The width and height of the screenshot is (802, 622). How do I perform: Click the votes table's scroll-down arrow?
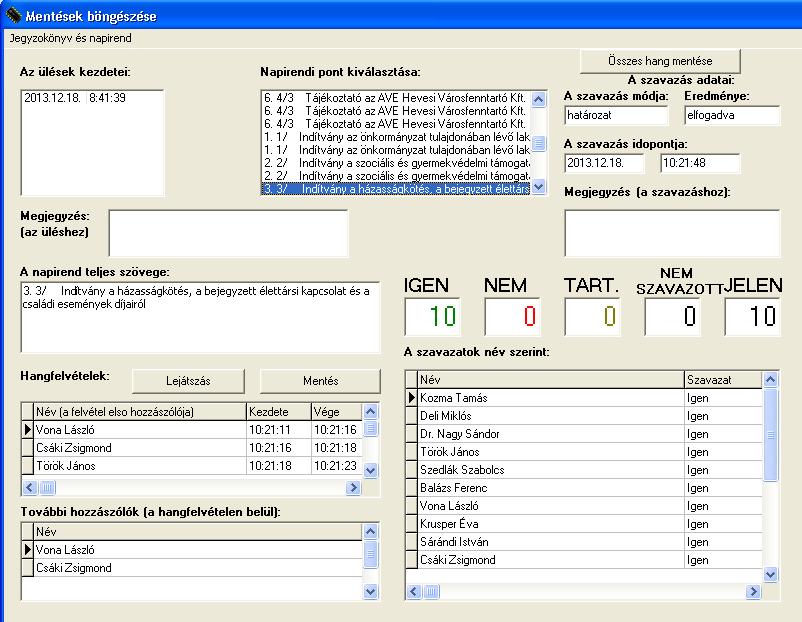770,575
